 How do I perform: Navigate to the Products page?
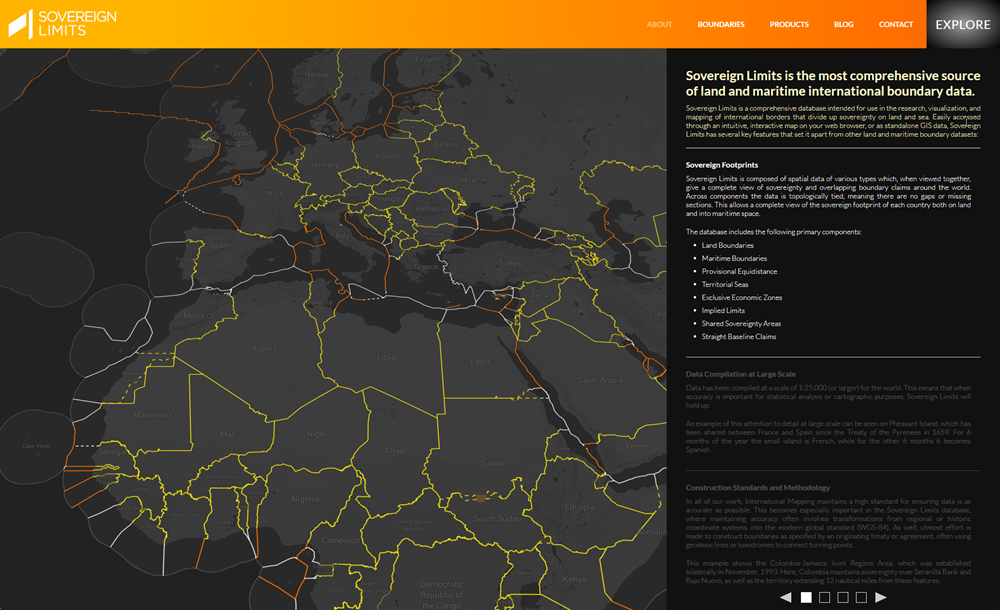[789, 24]
